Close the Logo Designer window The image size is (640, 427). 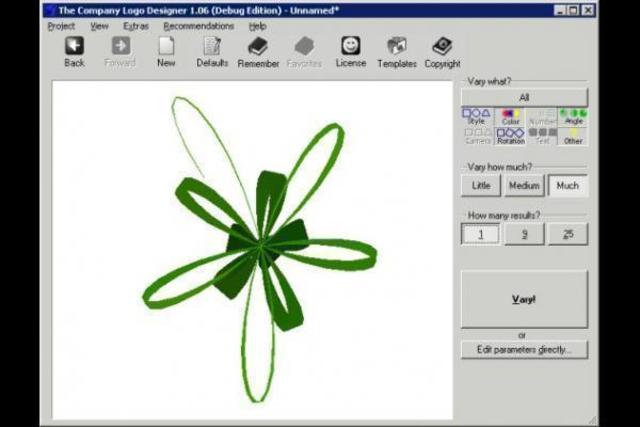point(588,10)
